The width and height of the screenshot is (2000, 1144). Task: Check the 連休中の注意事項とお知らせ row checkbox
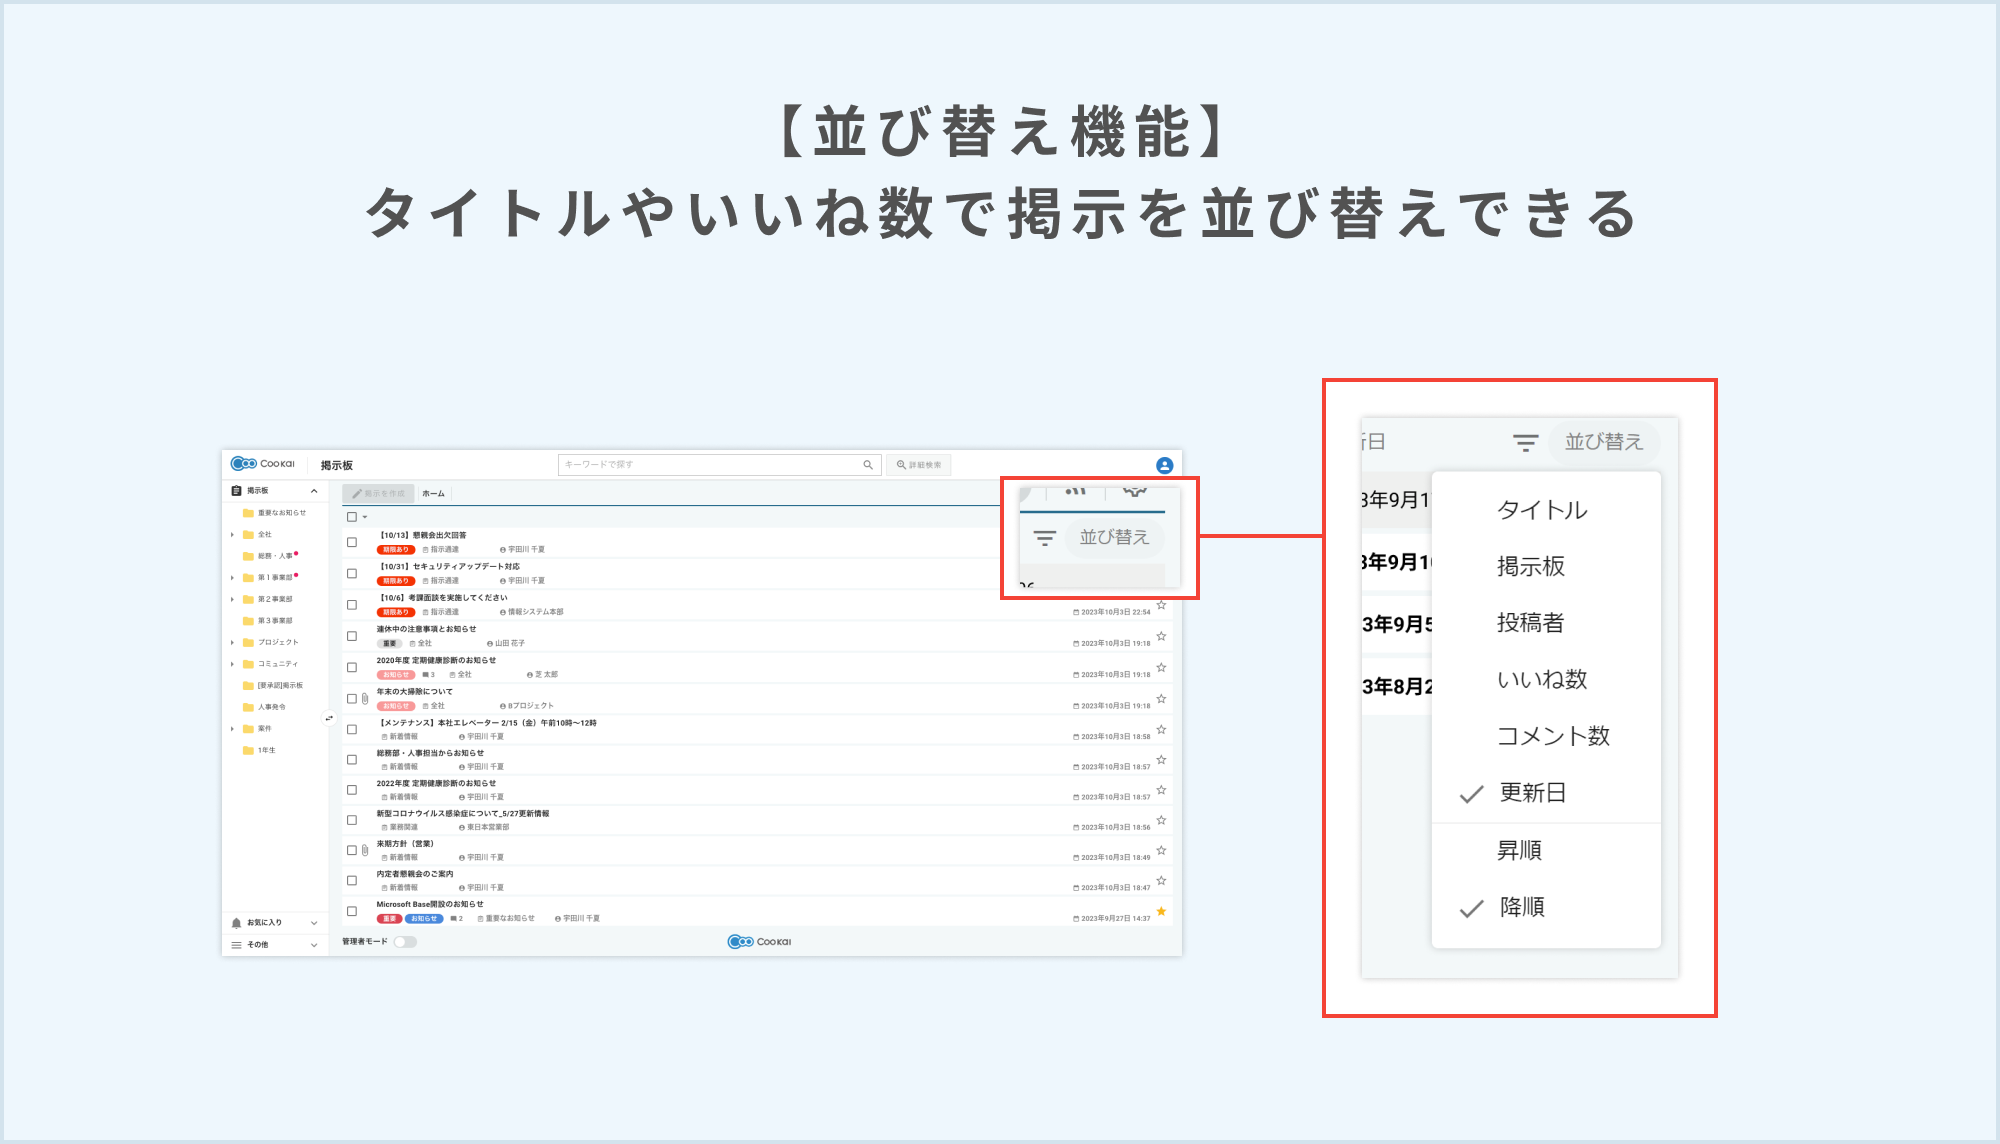point(352,636)
